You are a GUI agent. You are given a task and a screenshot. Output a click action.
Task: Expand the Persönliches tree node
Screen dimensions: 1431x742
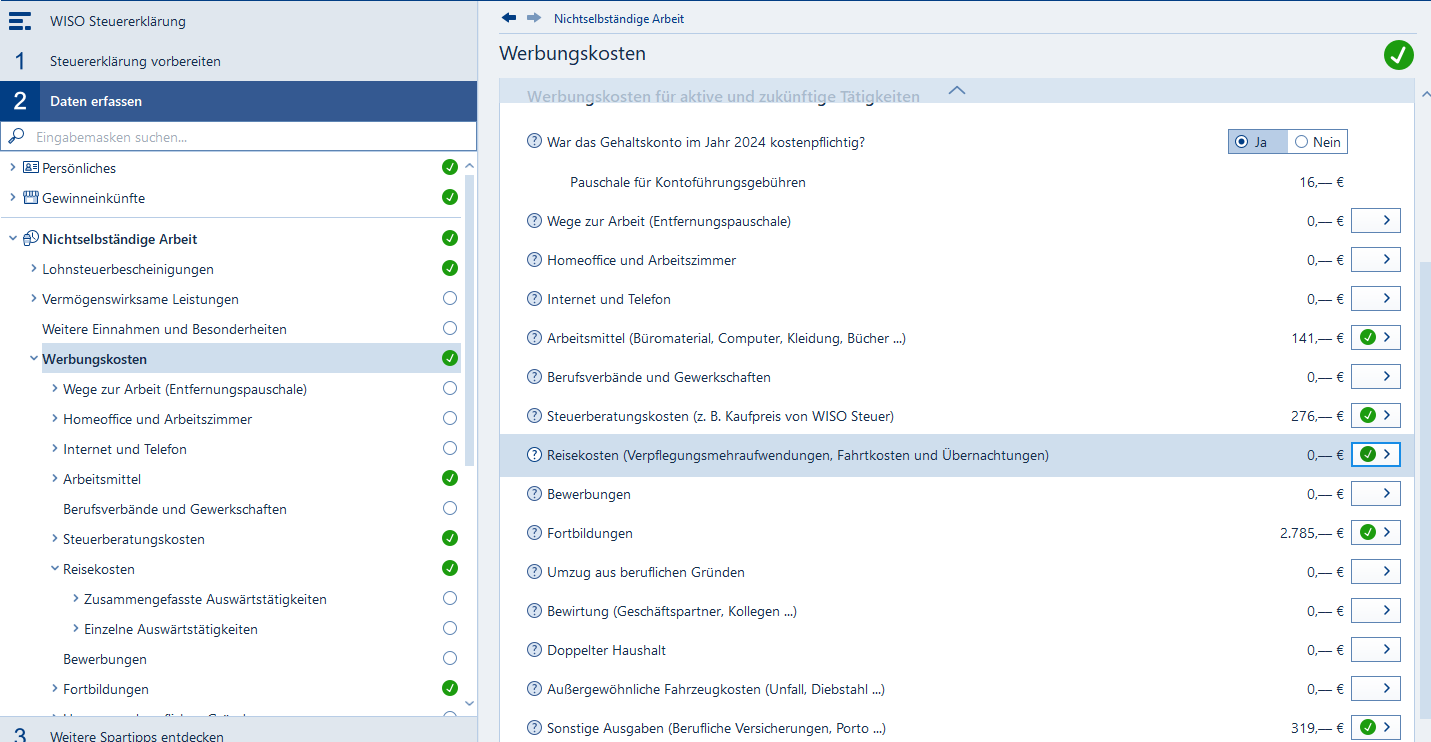13,168
